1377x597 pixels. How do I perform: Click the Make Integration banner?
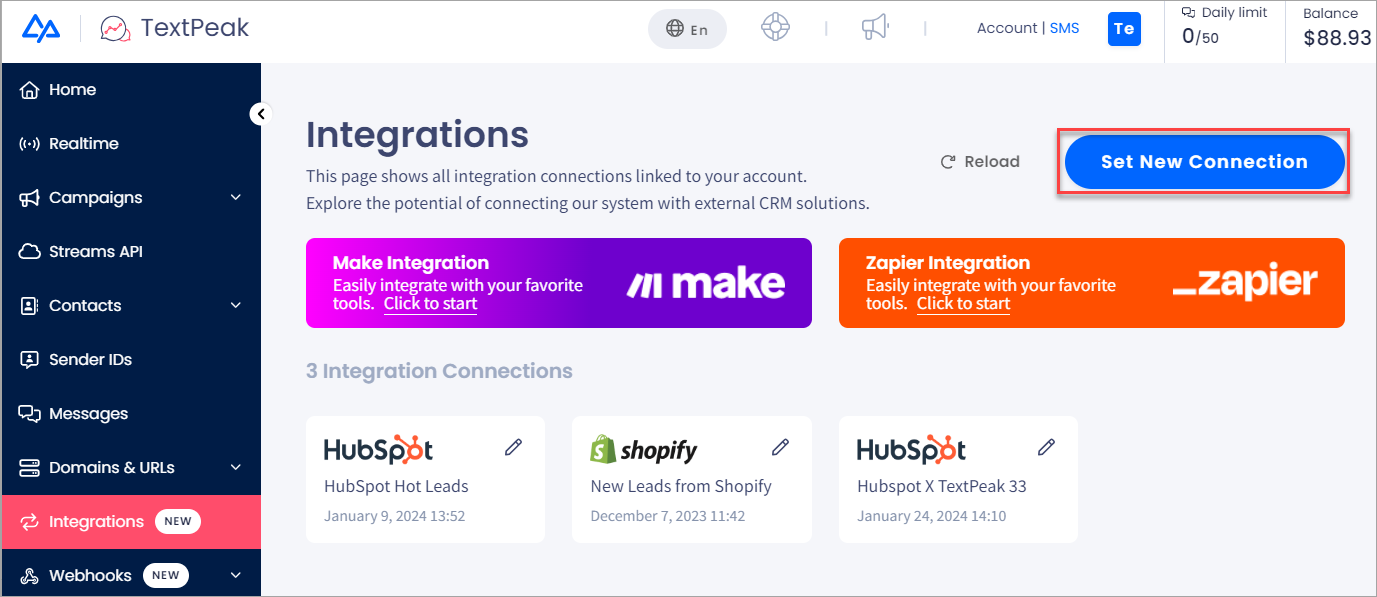point(559,283)
